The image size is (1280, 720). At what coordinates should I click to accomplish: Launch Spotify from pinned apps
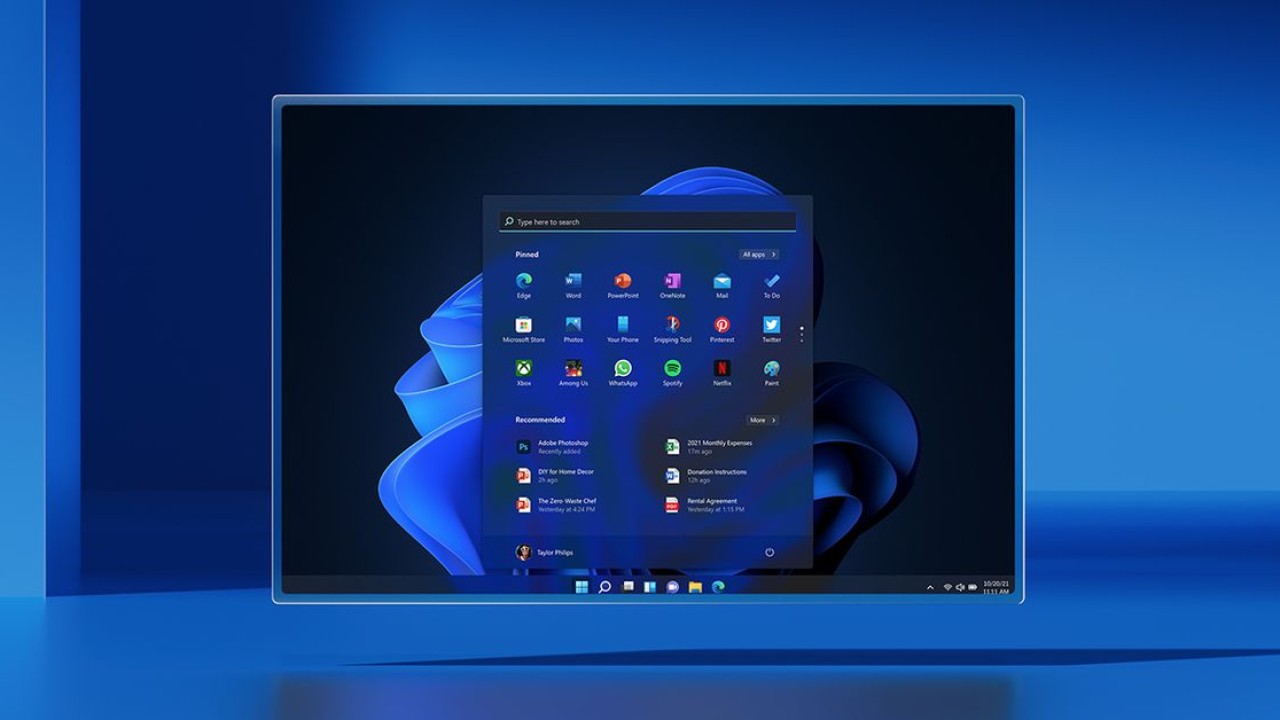pos(672,369)
